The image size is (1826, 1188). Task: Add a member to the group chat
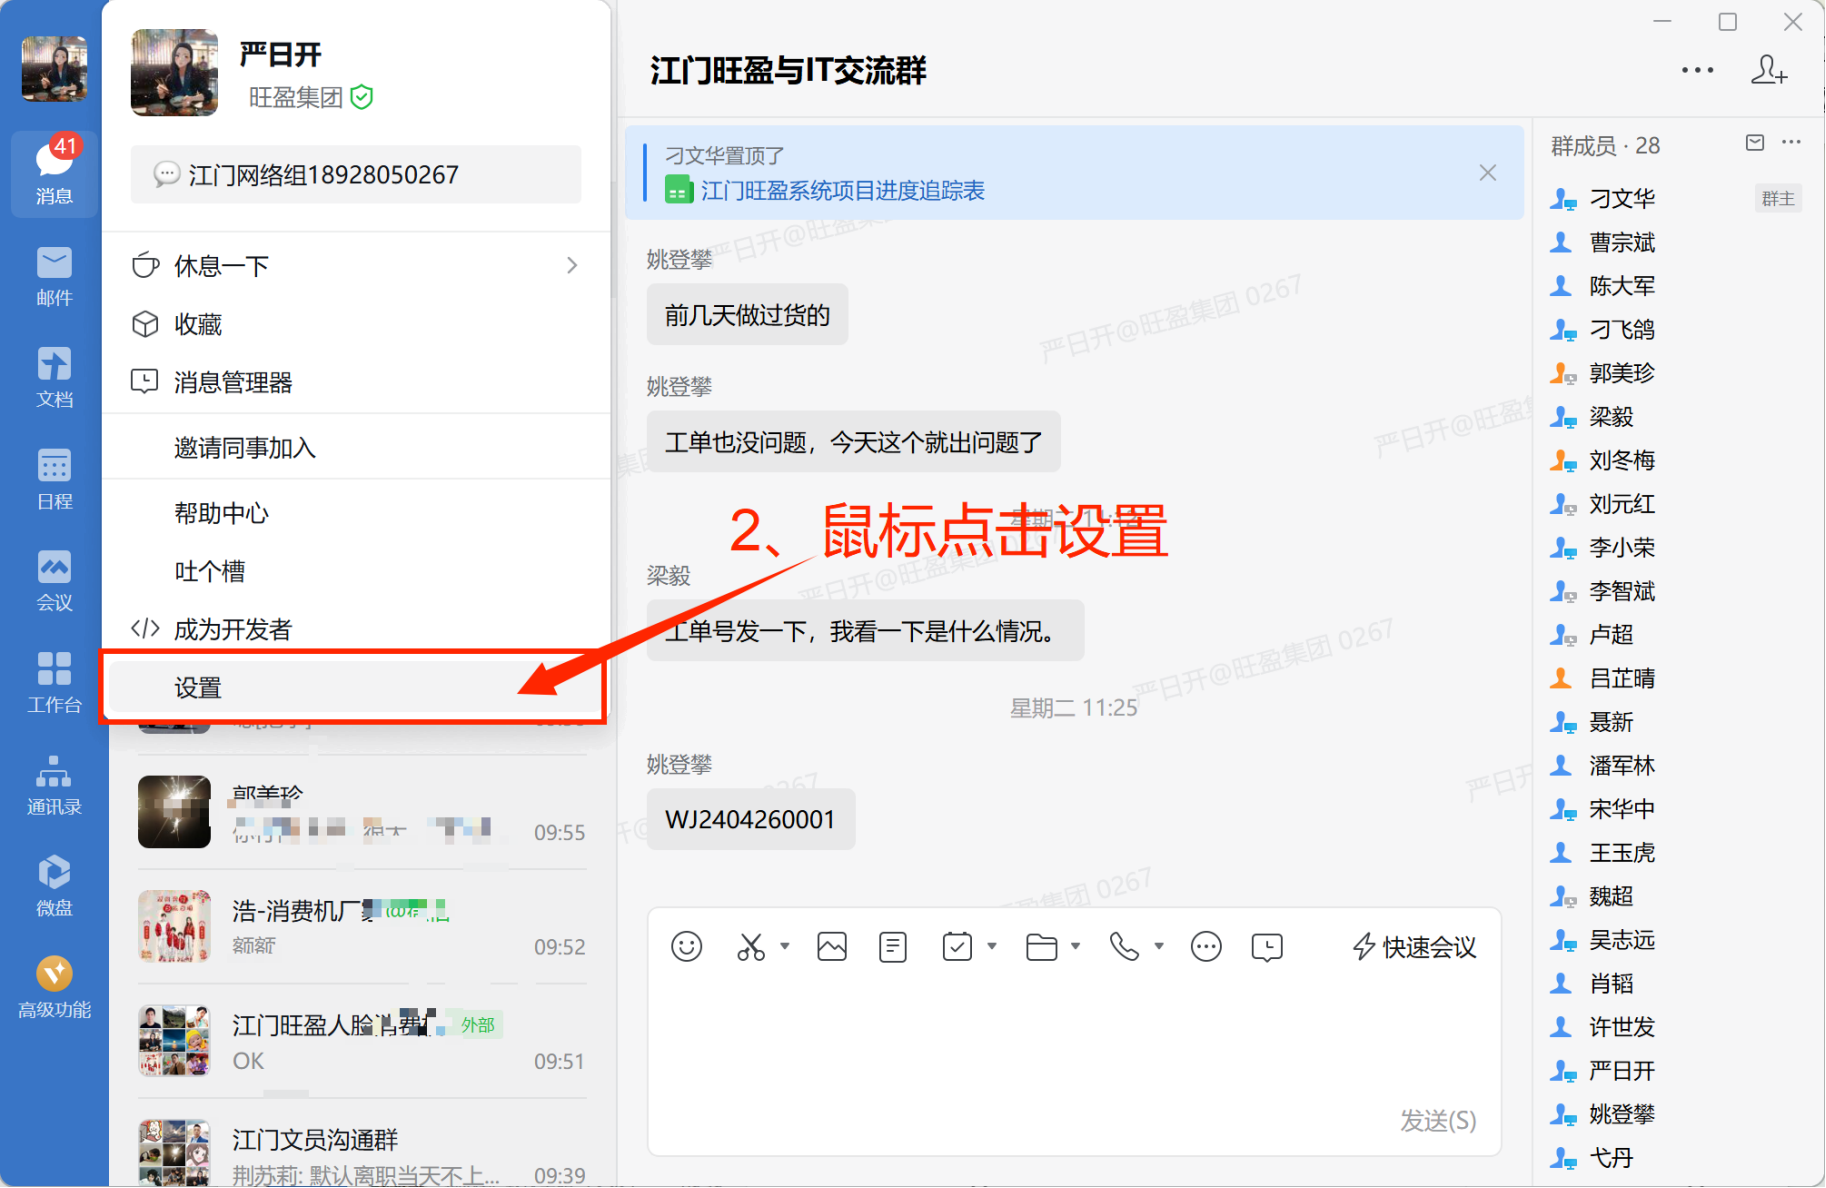pos(1768,70)
